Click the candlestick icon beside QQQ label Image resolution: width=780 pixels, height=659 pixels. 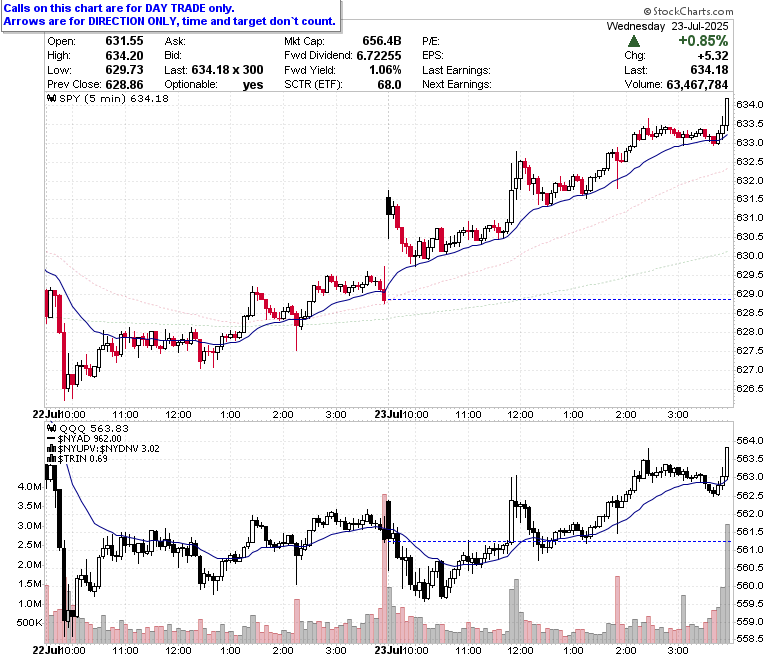52,428
